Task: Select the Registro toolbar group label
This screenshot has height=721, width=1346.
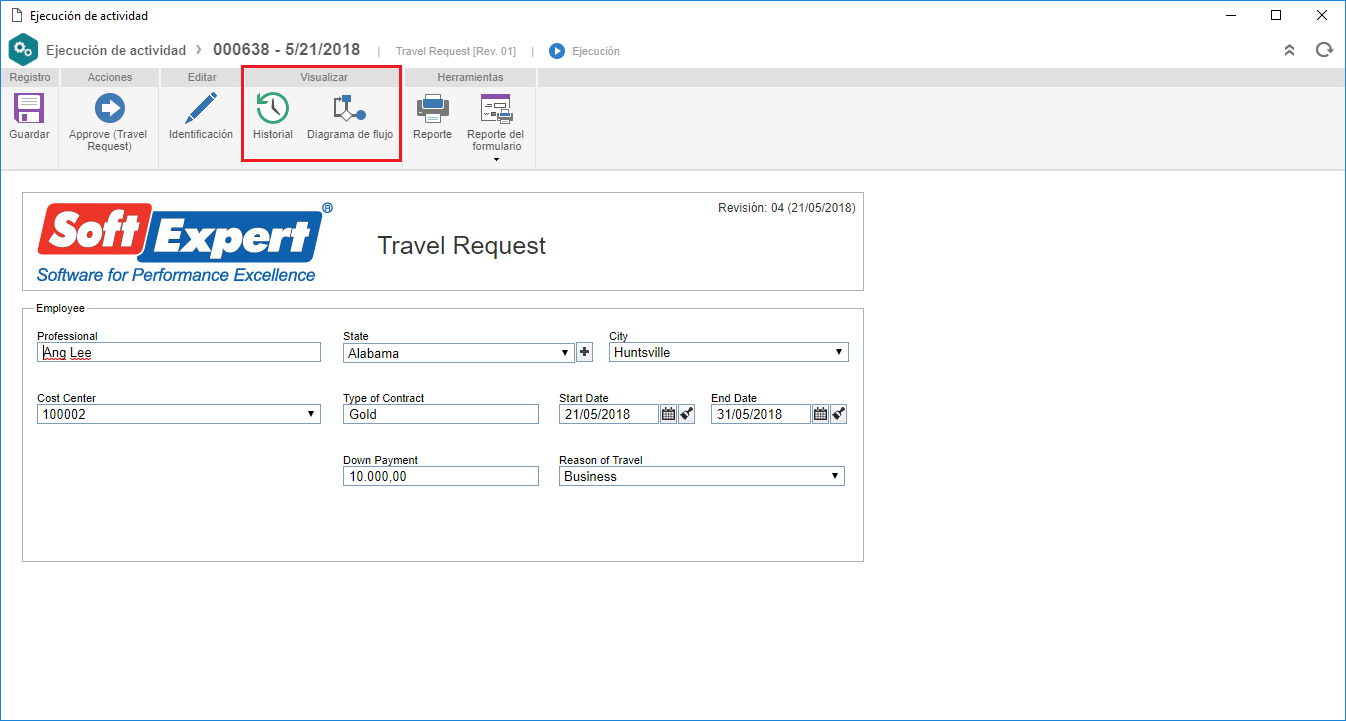Action: pos(30,77)
